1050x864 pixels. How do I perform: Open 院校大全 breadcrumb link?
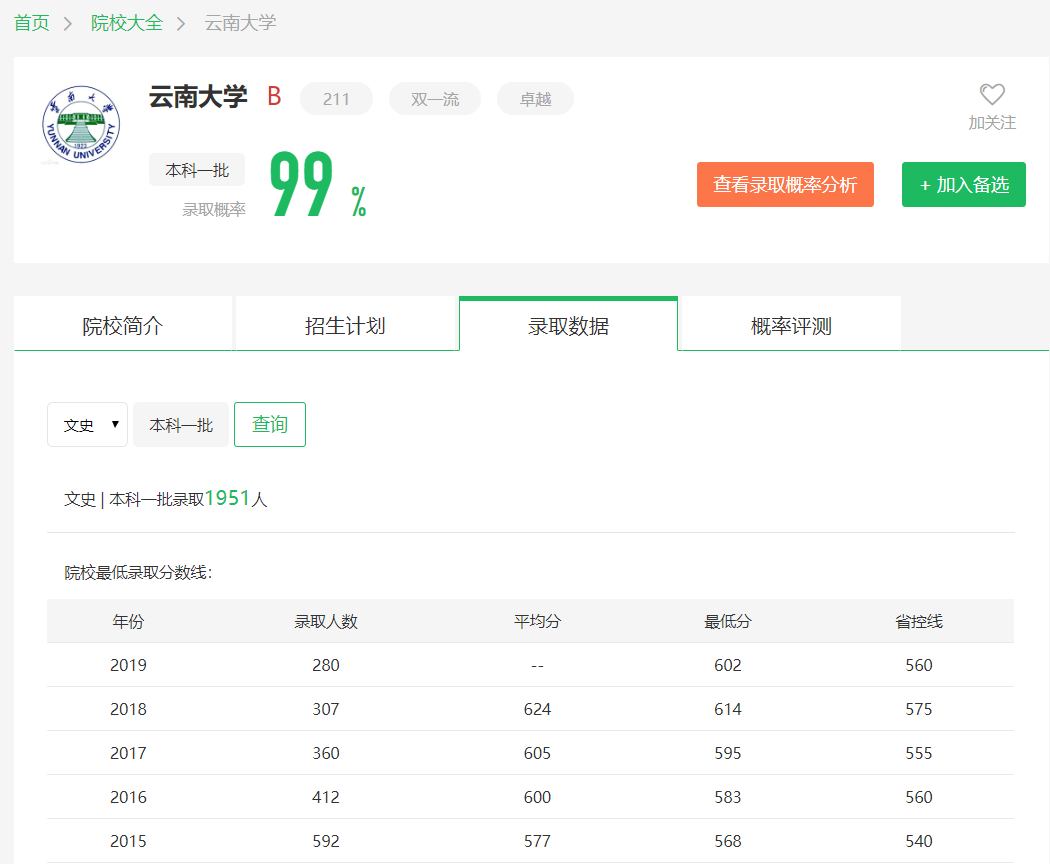coord(127,23)
